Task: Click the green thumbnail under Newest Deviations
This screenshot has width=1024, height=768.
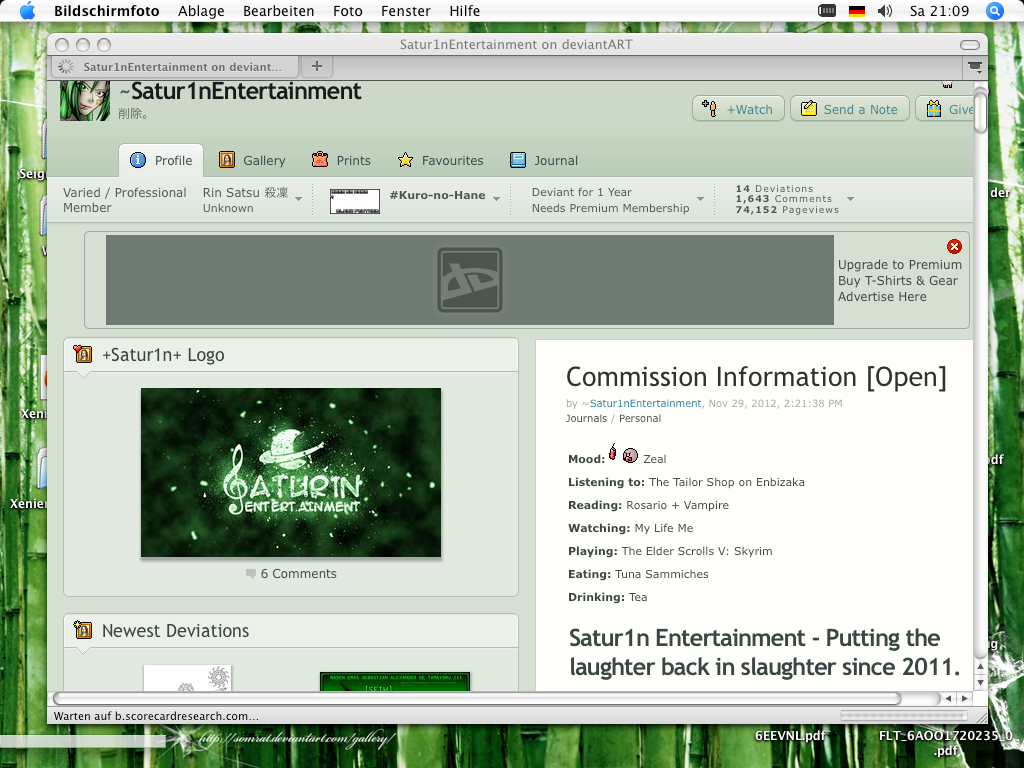Action: tap(395, 682)
